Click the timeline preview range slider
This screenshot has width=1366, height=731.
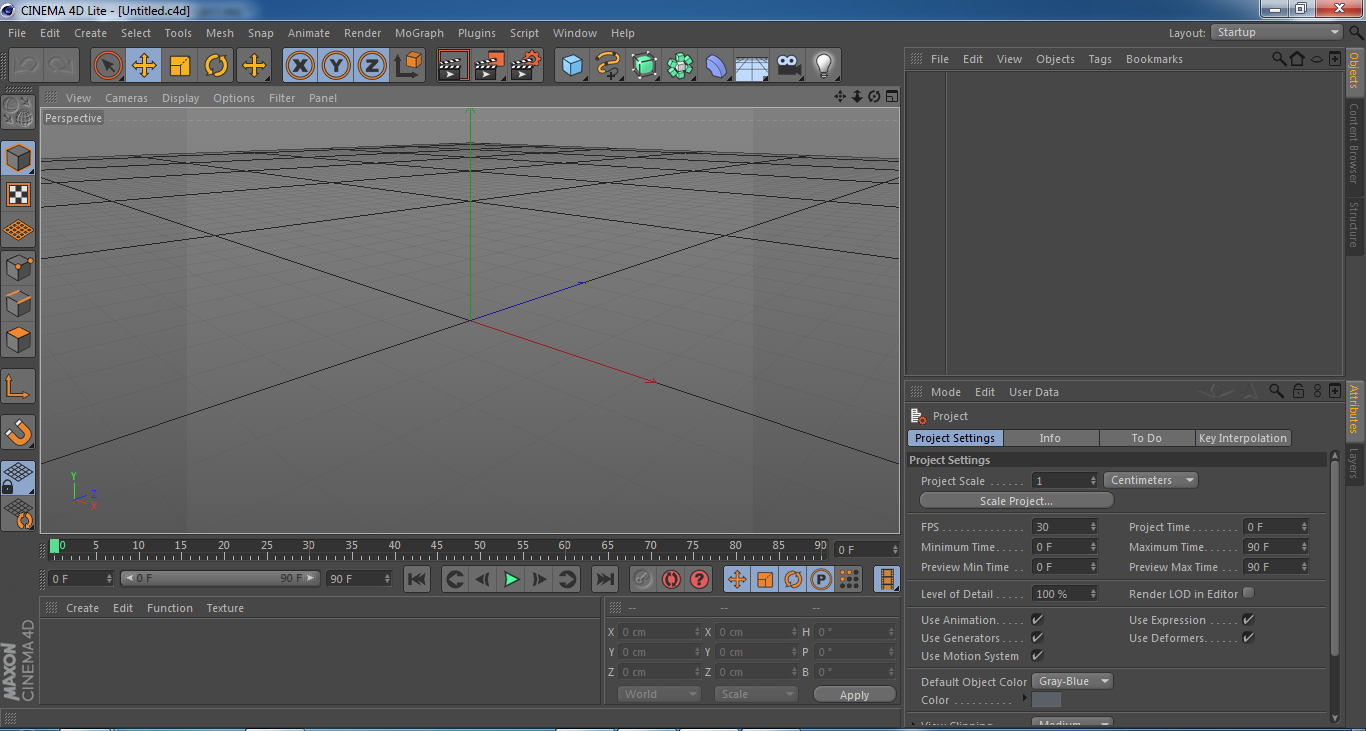(221, 578)
